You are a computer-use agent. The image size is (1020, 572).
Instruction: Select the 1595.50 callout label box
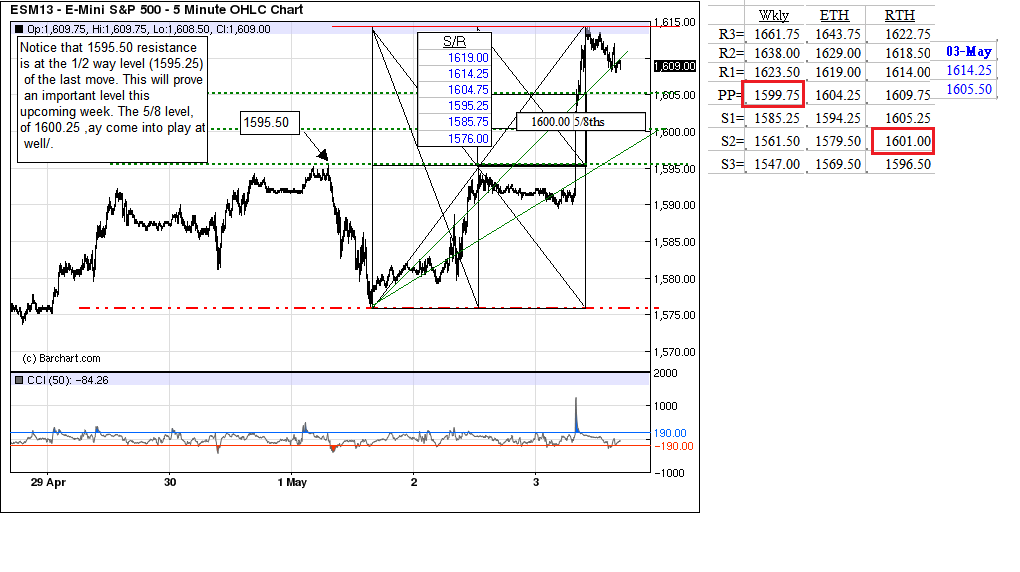tap(270, 122)
